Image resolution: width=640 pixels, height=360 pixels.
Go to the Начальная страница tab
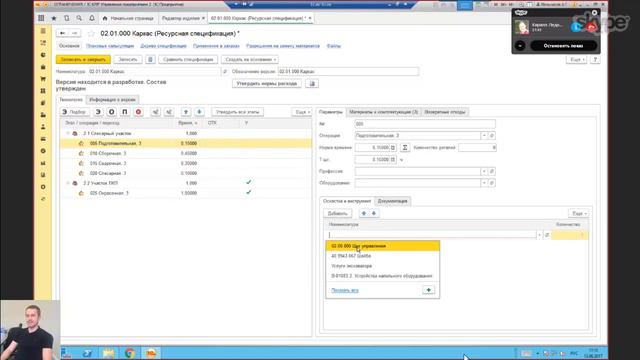tap(128, 18)
